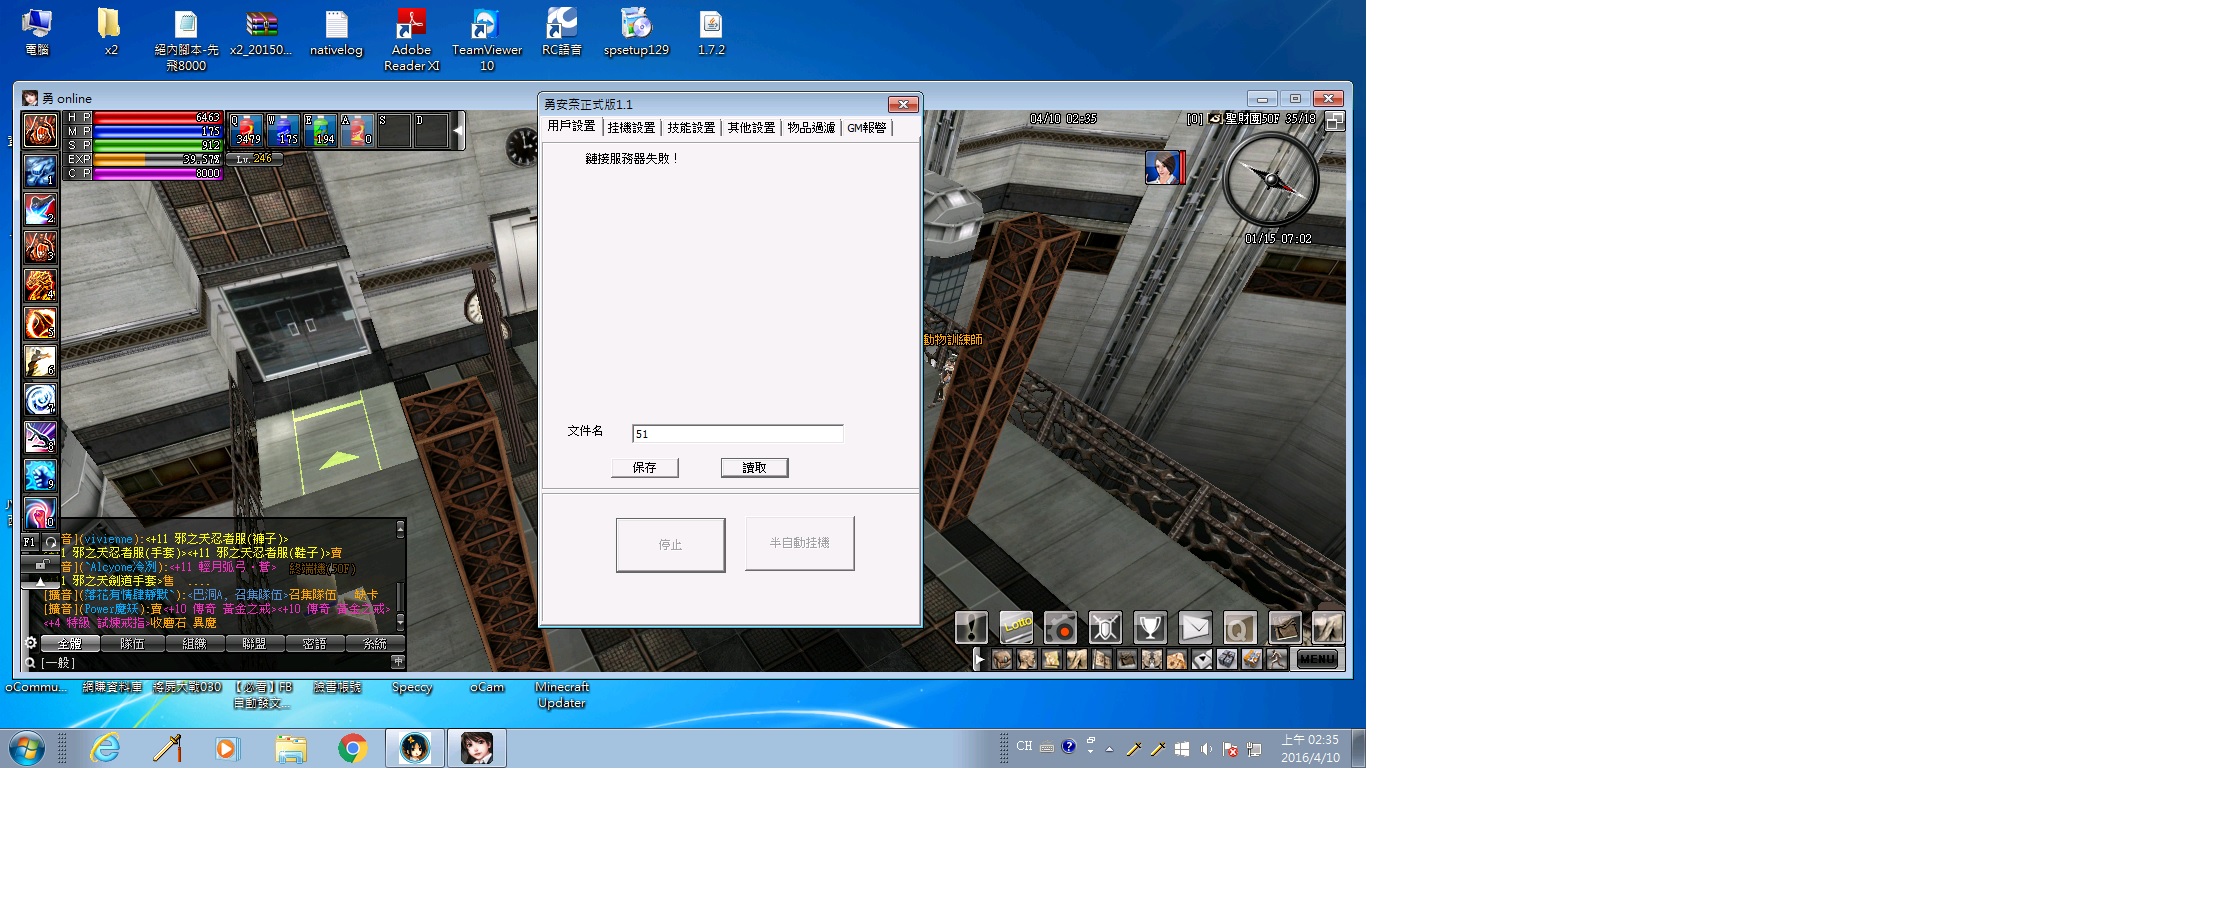This screenshot has height=910, width=2232.
Task: Click the compass minimap in game
Action: point(1271,180)
